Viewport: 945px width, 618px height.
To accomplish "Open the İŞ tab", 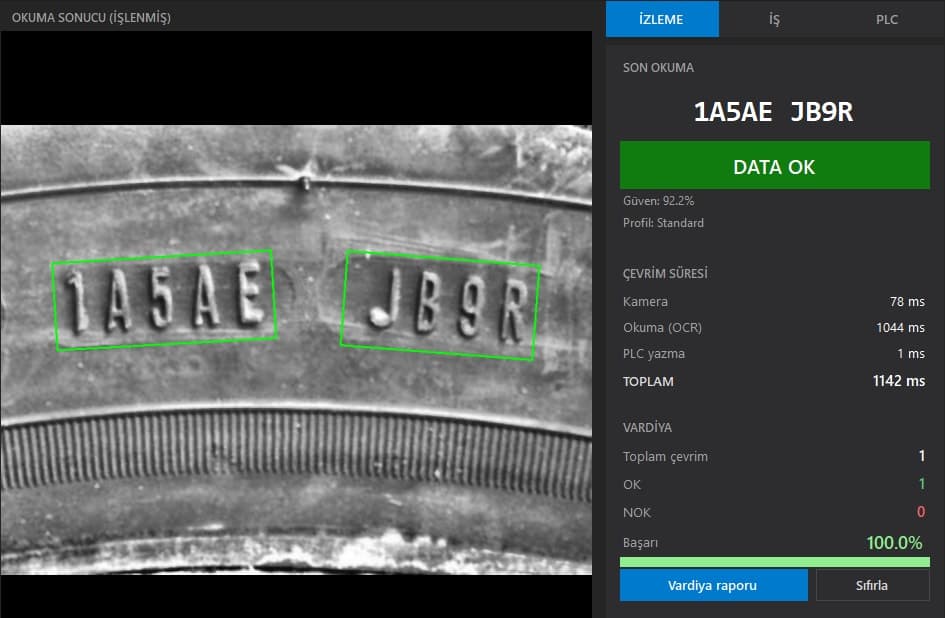I will [x=774, y=19].
